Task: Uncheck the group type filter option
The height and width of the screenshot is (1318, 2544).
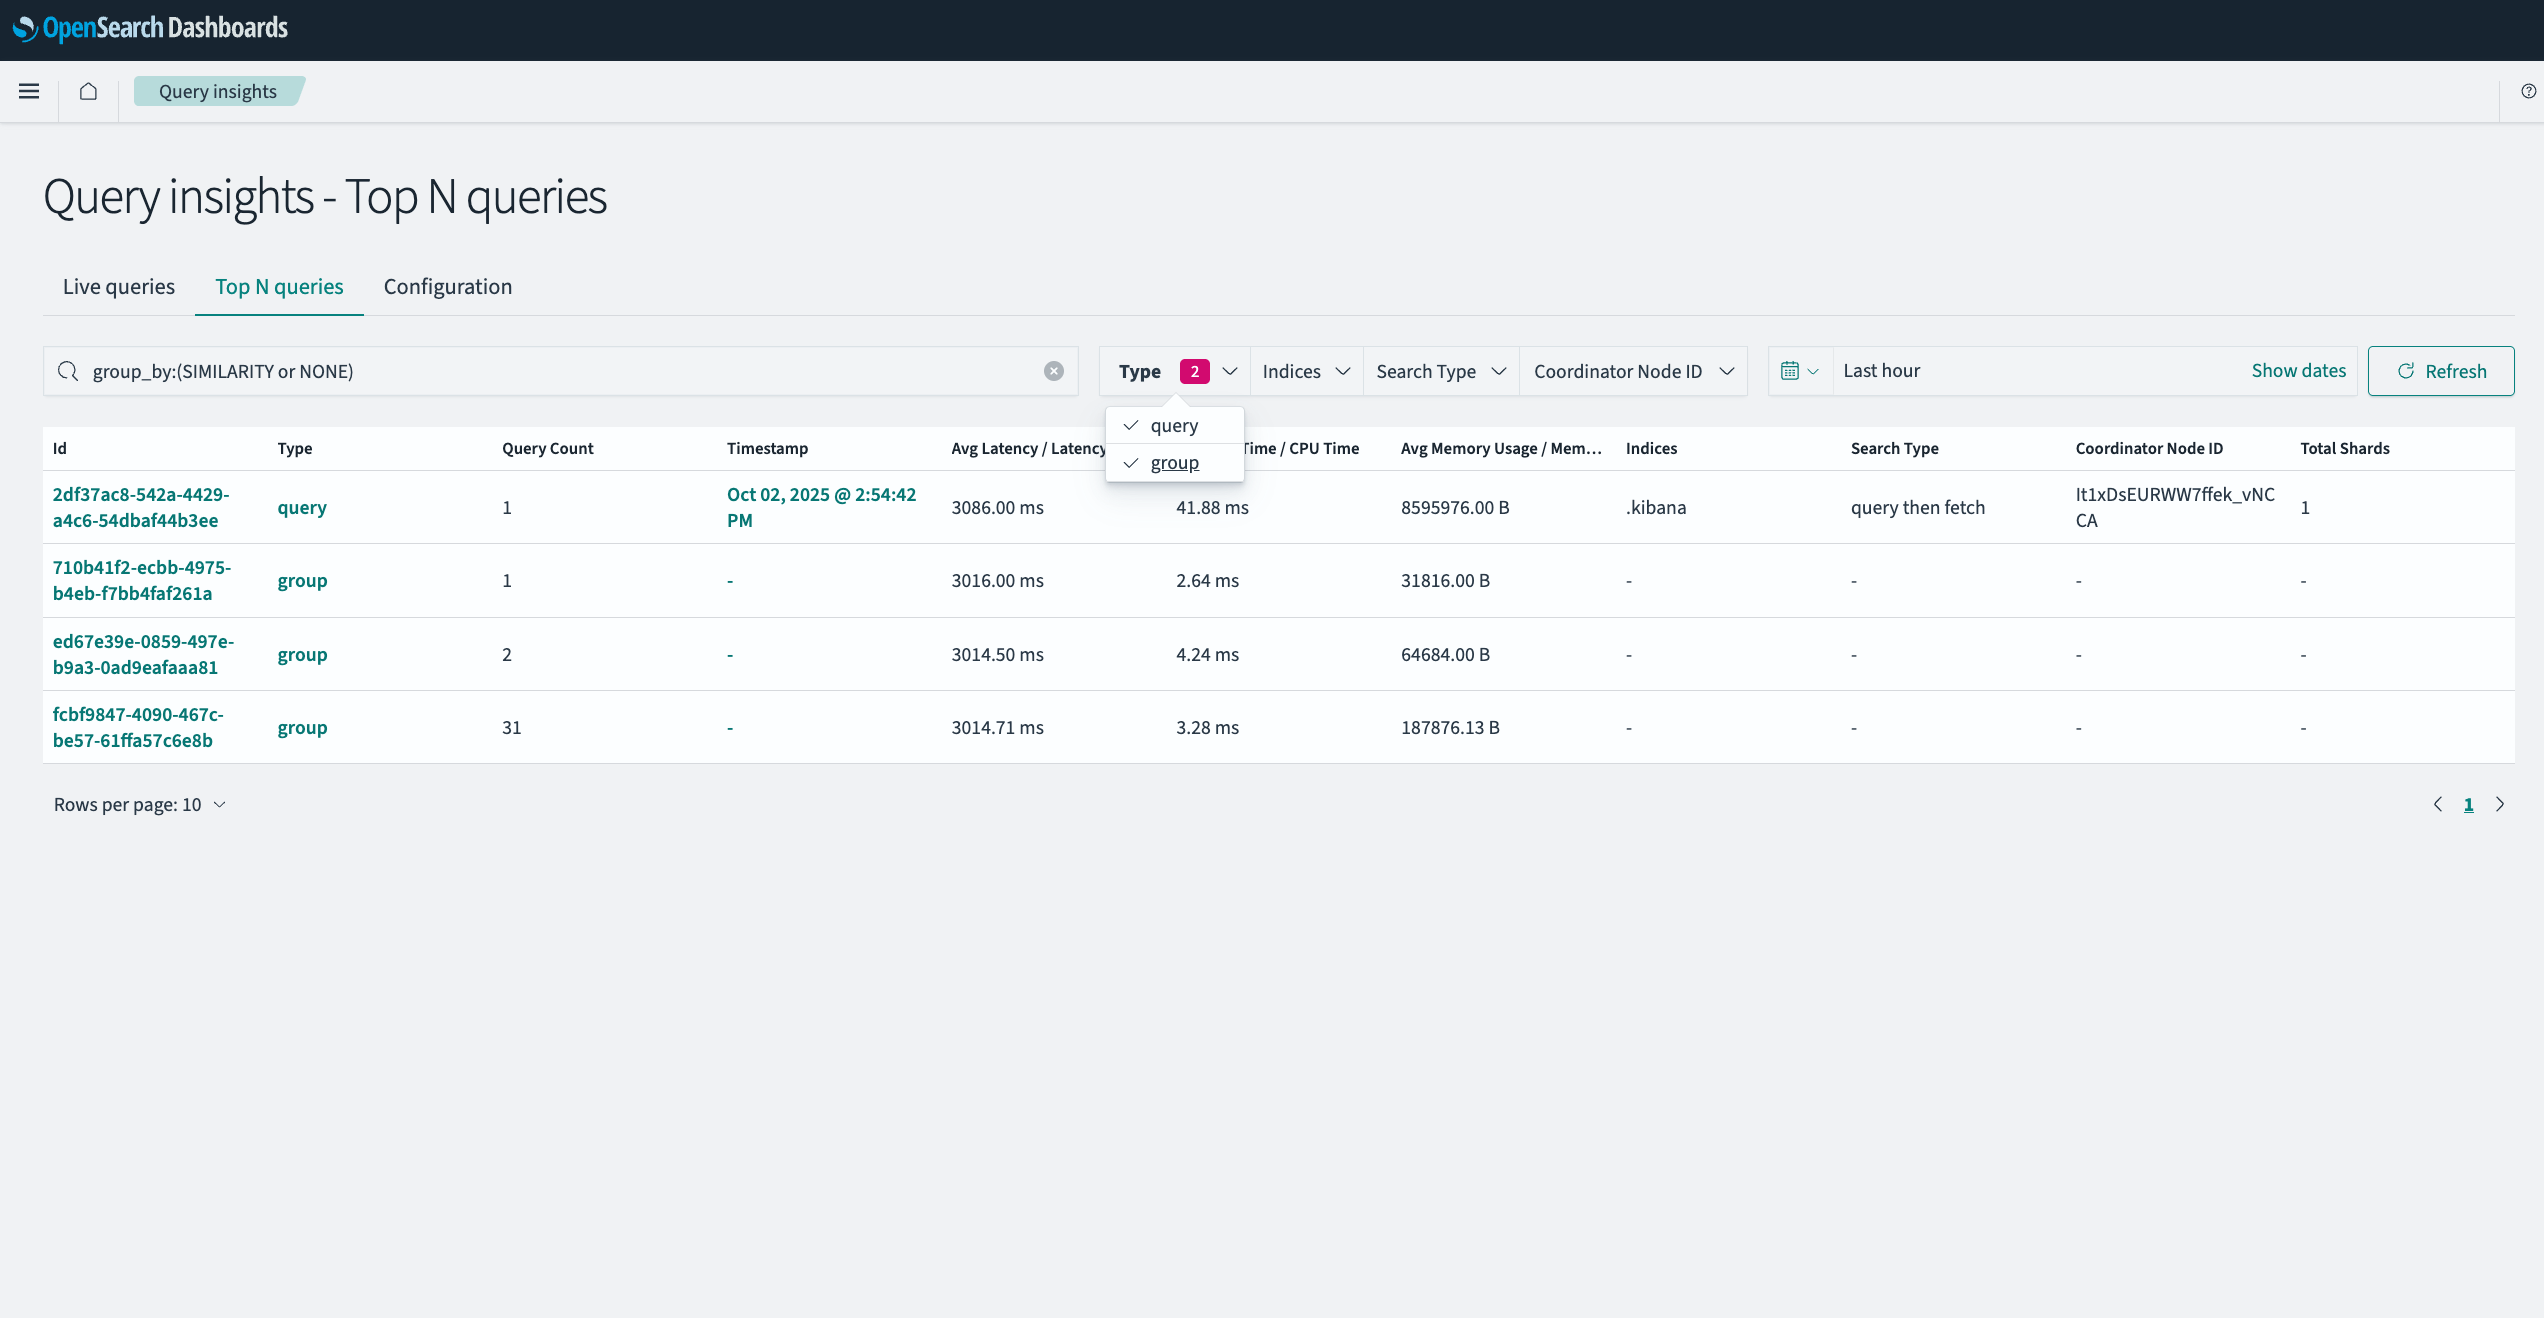Action: (x=1175, y=462)
